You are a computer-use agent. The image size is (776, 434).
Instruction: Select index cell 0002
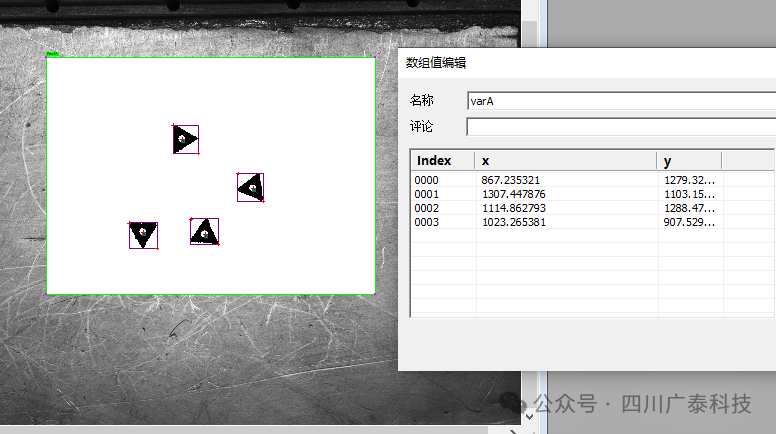[x=427, y=208]
